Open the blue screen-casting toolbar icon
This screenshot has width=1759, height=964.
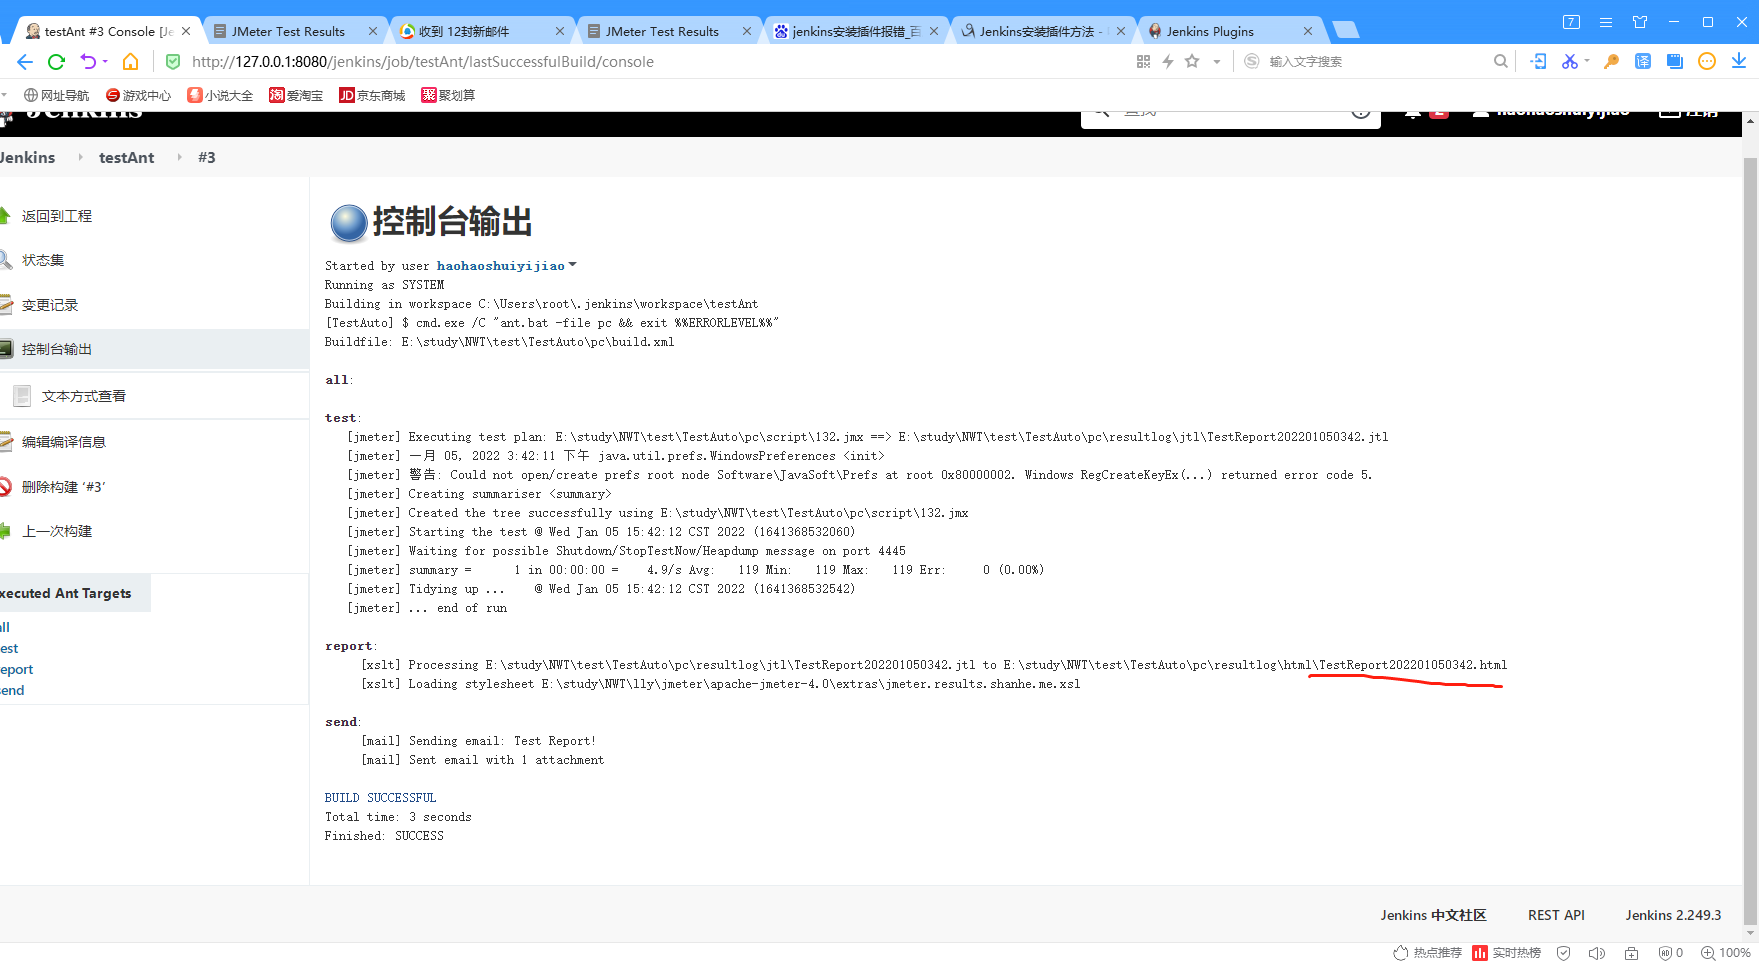coord(1675,62)
